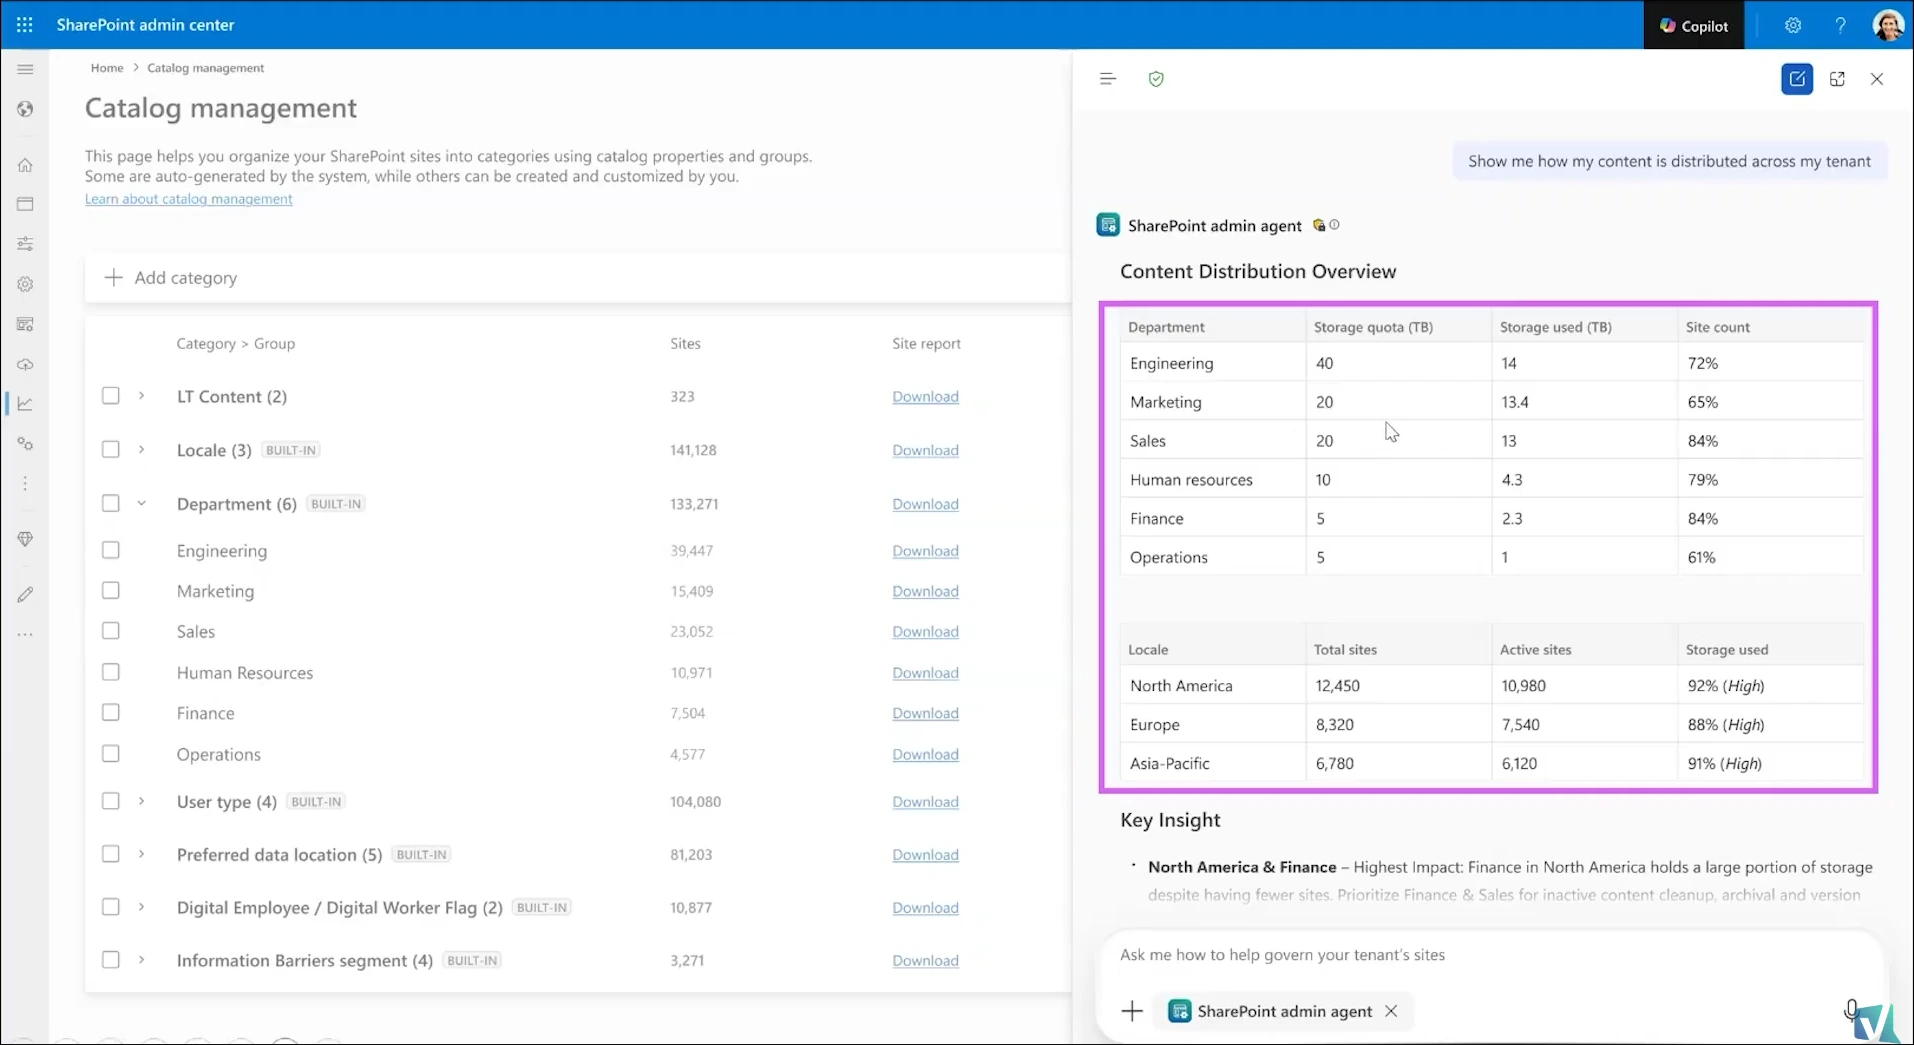Open settings gear in top bar

point(1793,26)
